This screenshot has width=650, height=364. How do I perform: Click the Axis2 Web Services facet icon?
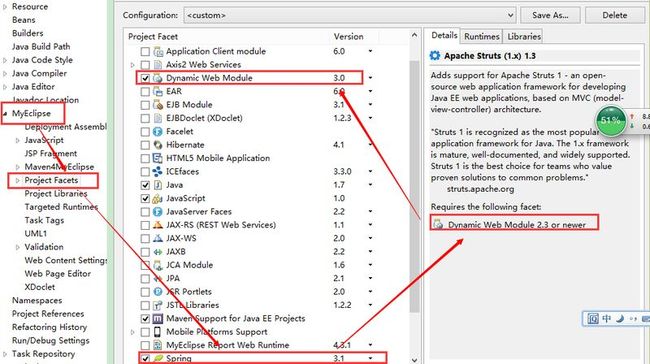tap(158, 65)
